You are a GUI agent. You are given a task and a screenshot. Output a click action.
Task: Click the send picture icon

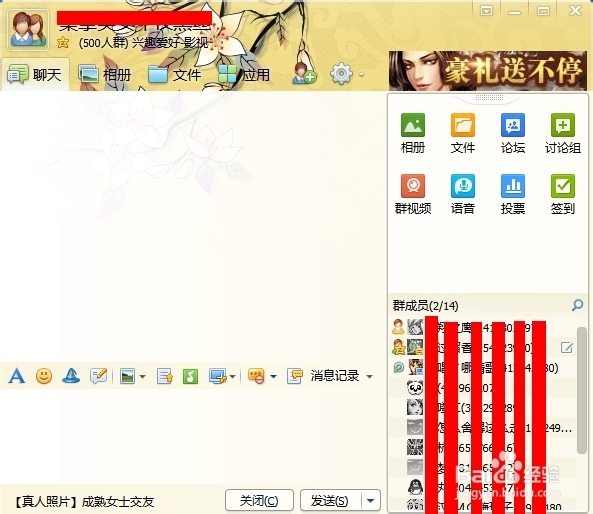[127, 376]
